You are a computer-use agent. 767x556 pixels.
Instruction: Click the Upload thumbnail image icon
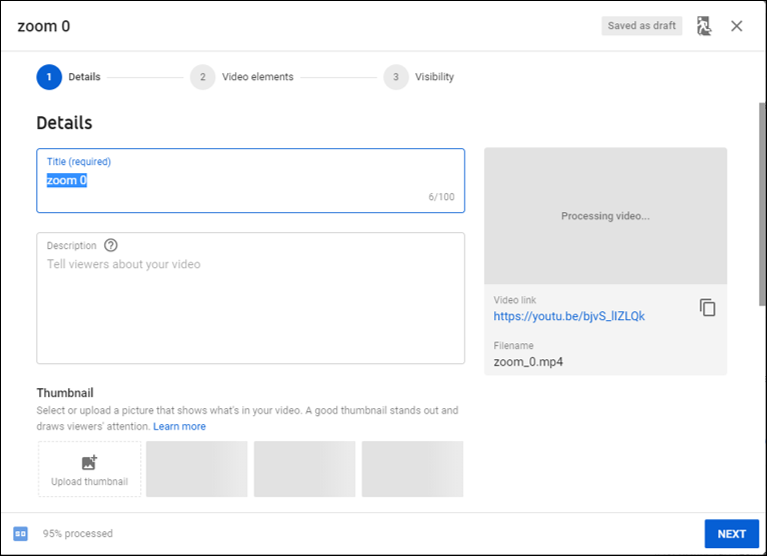click(90, 462)
